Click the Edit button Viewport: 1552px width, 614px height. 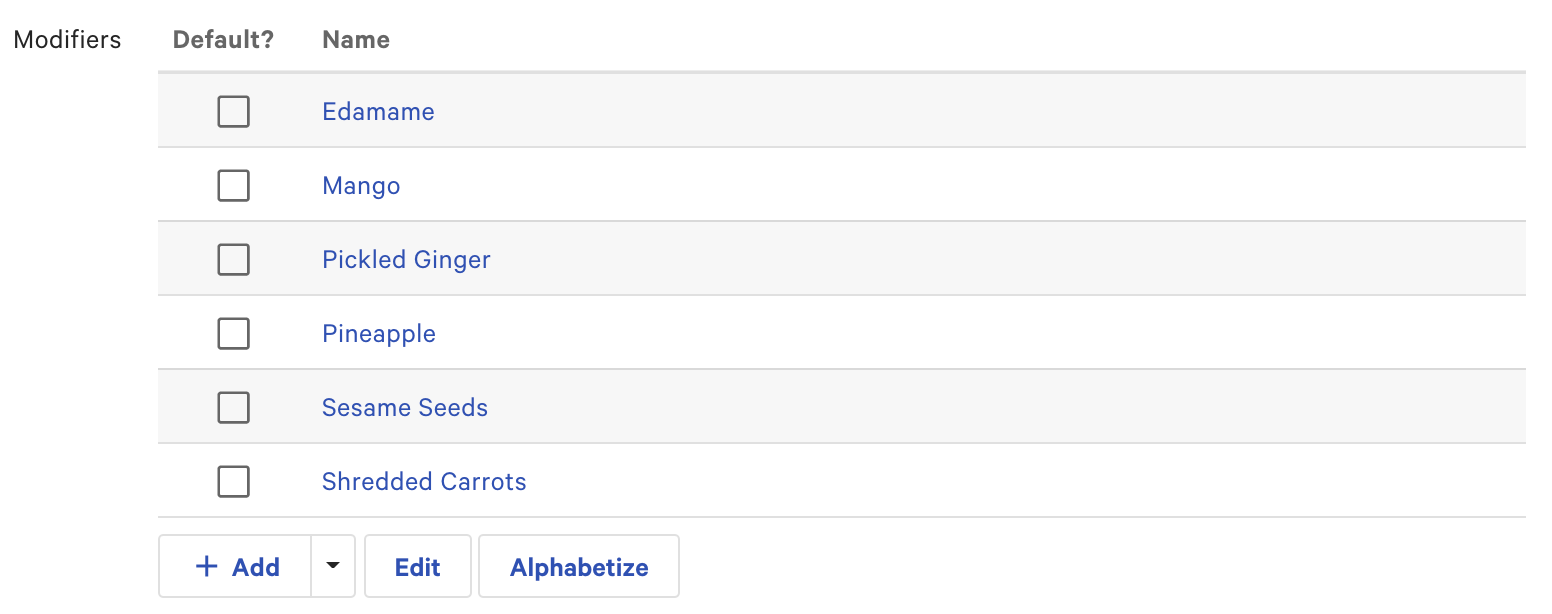pyautogui.click(x=418, y=566)
